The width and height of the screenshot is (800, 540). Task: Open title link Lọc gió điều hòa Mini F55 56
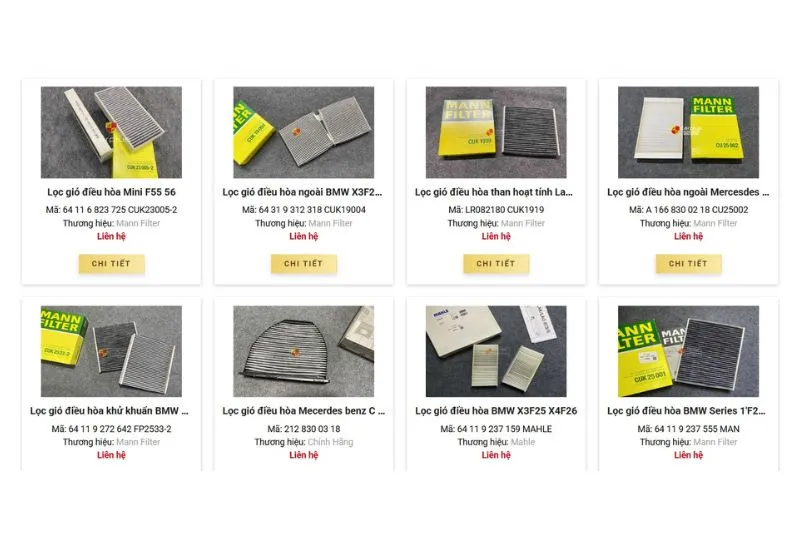111,192
